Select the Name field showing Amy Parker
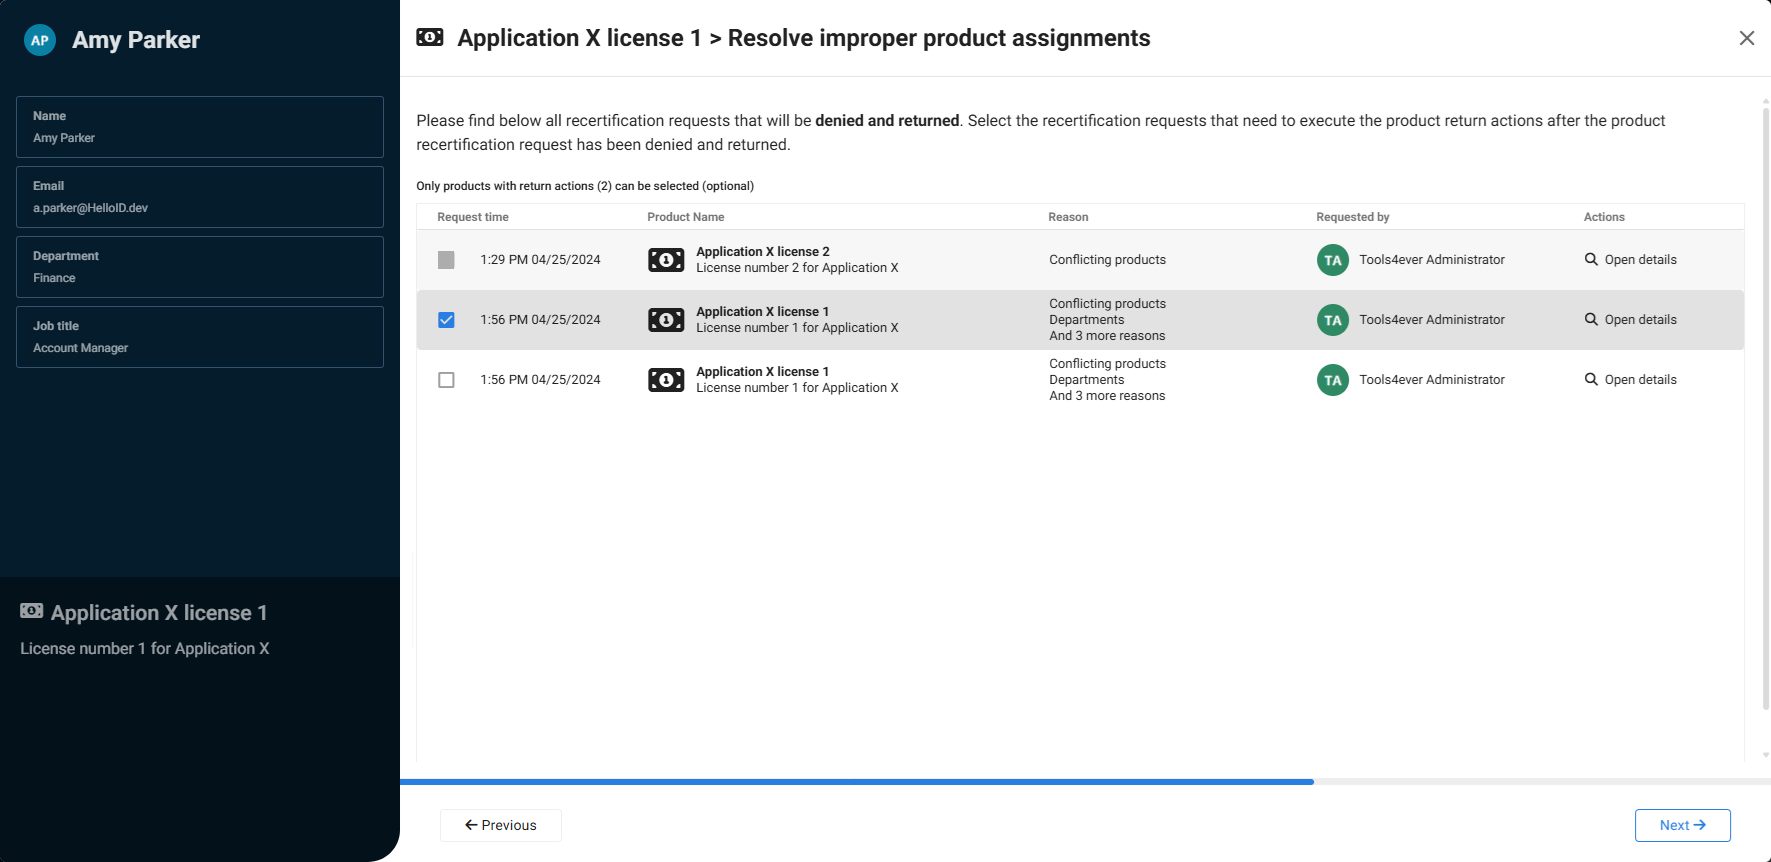This screenshot has width=1771, height=862. pyautogui.click(x=200, y=127)
